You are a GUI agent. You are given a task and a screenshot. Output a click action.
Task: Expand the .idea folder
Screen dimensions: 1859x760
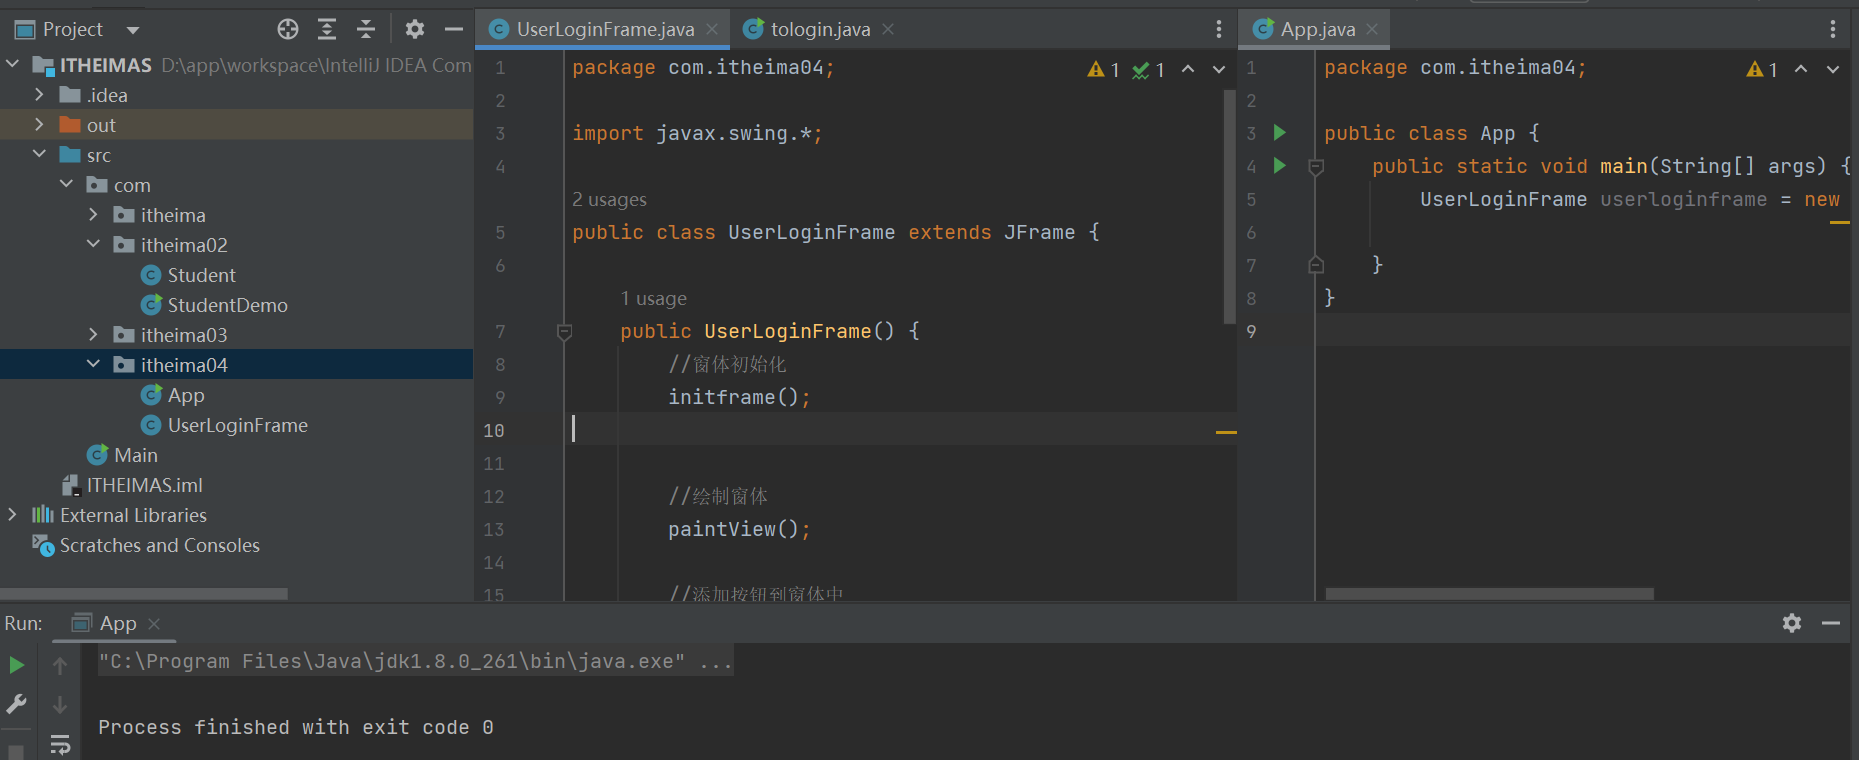(39, 95)
